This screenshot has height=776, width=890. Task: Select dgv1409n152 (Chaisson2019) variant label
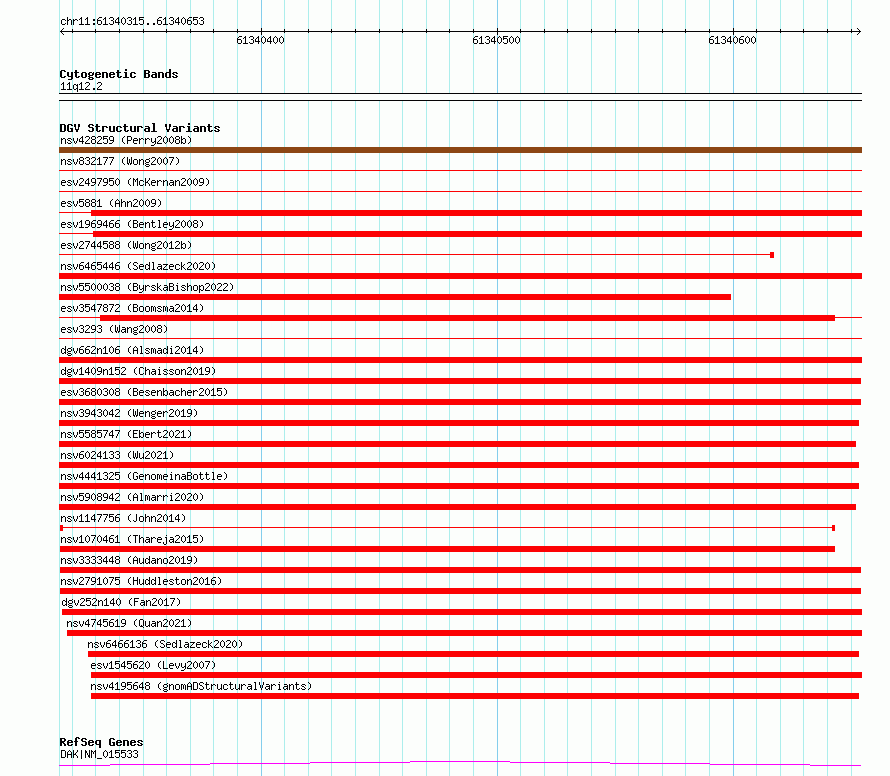(138, 371)
